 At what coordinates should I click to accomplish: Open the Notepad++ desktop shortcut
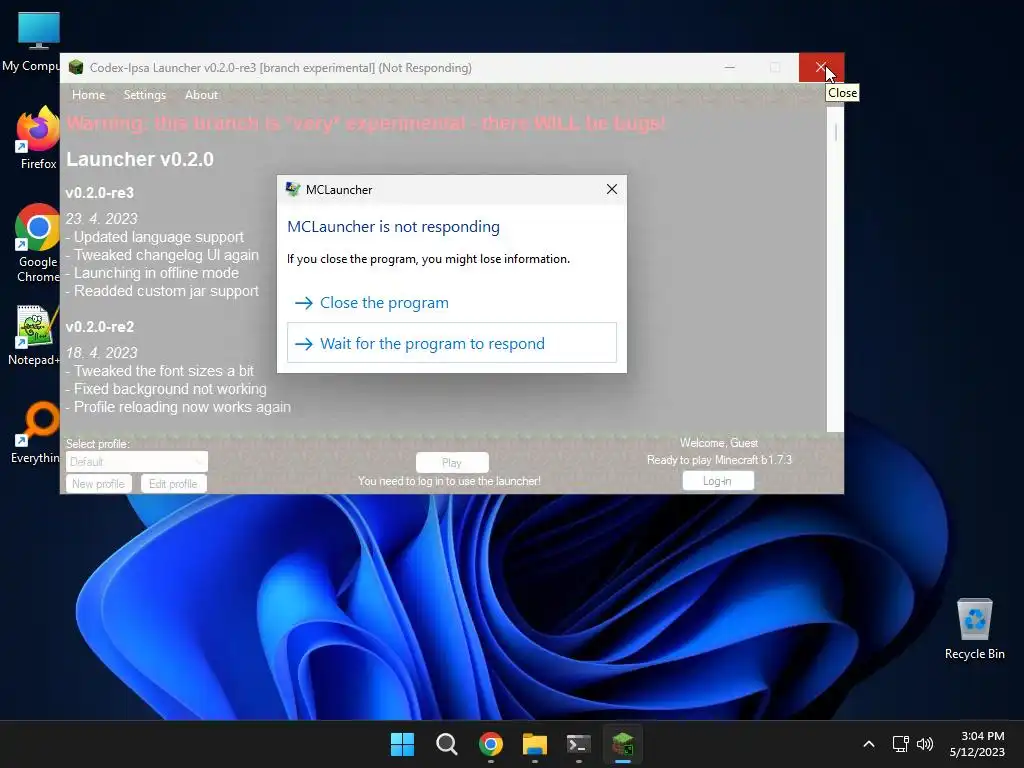[34, 334]
